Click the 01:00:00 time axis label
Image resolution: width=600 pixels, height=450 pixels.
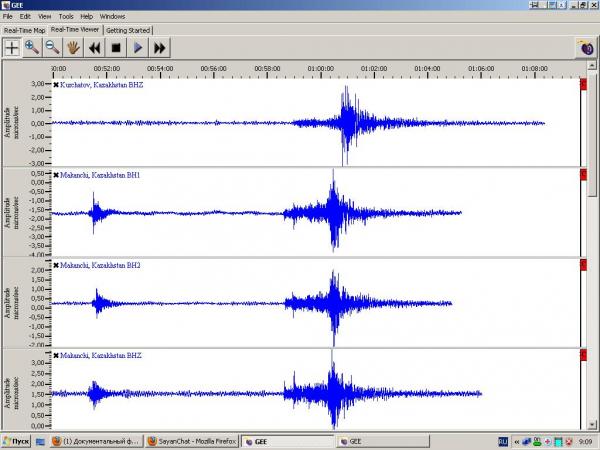point(321,68)
